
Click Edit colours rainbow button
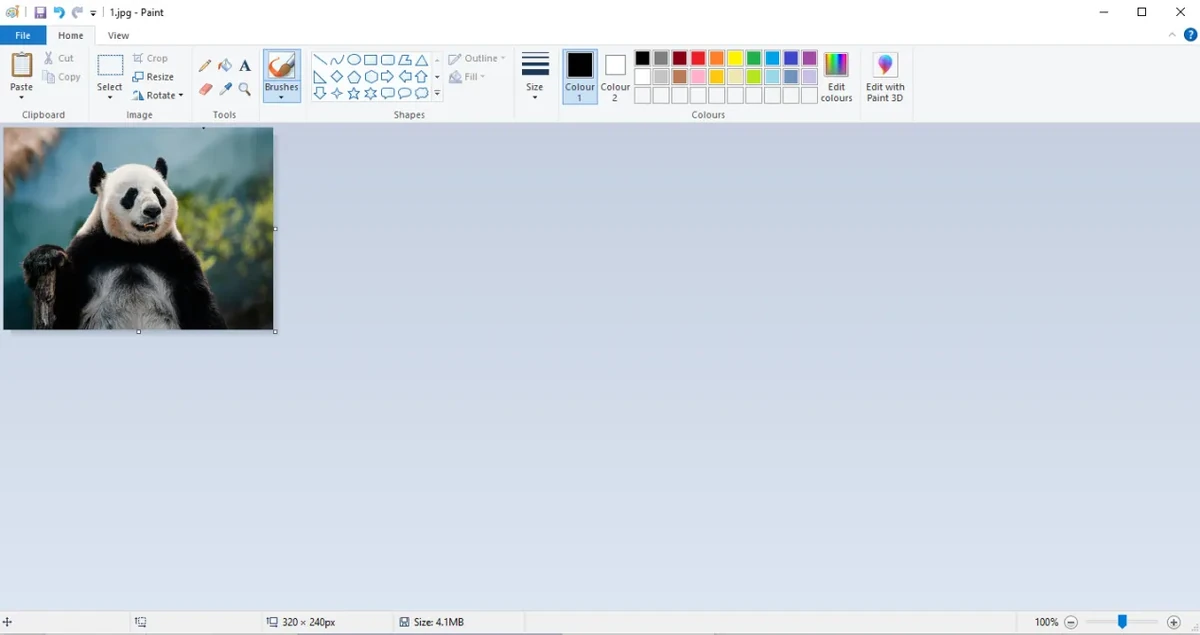click(836, 77)
